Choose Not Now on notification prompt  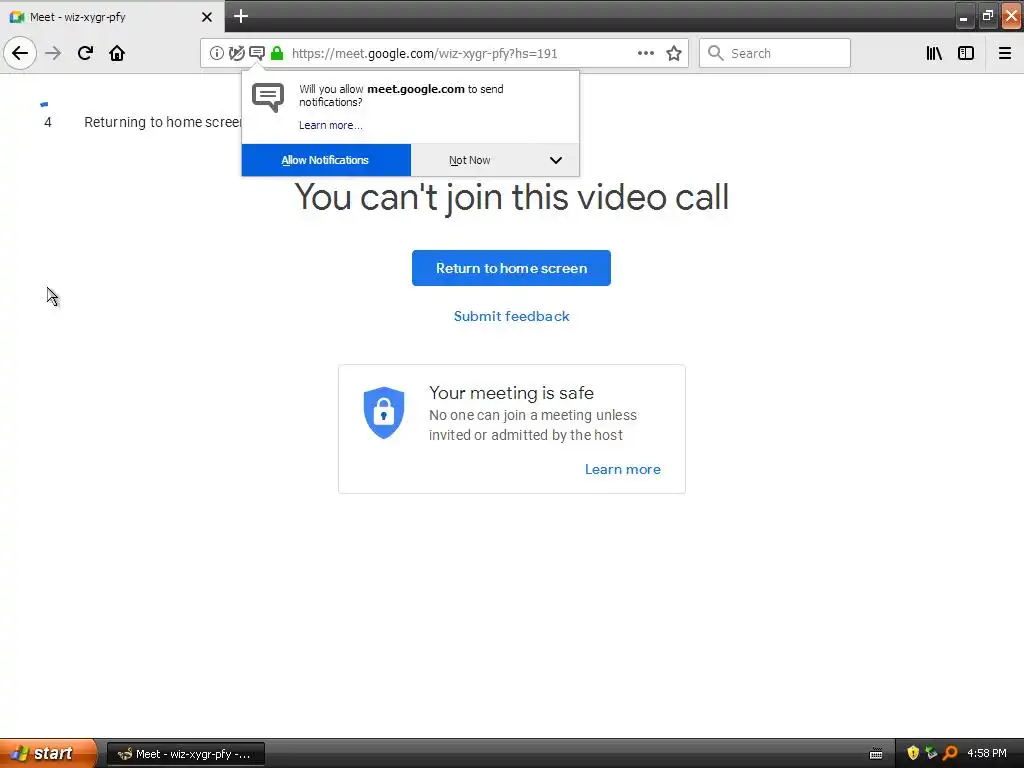470,160
